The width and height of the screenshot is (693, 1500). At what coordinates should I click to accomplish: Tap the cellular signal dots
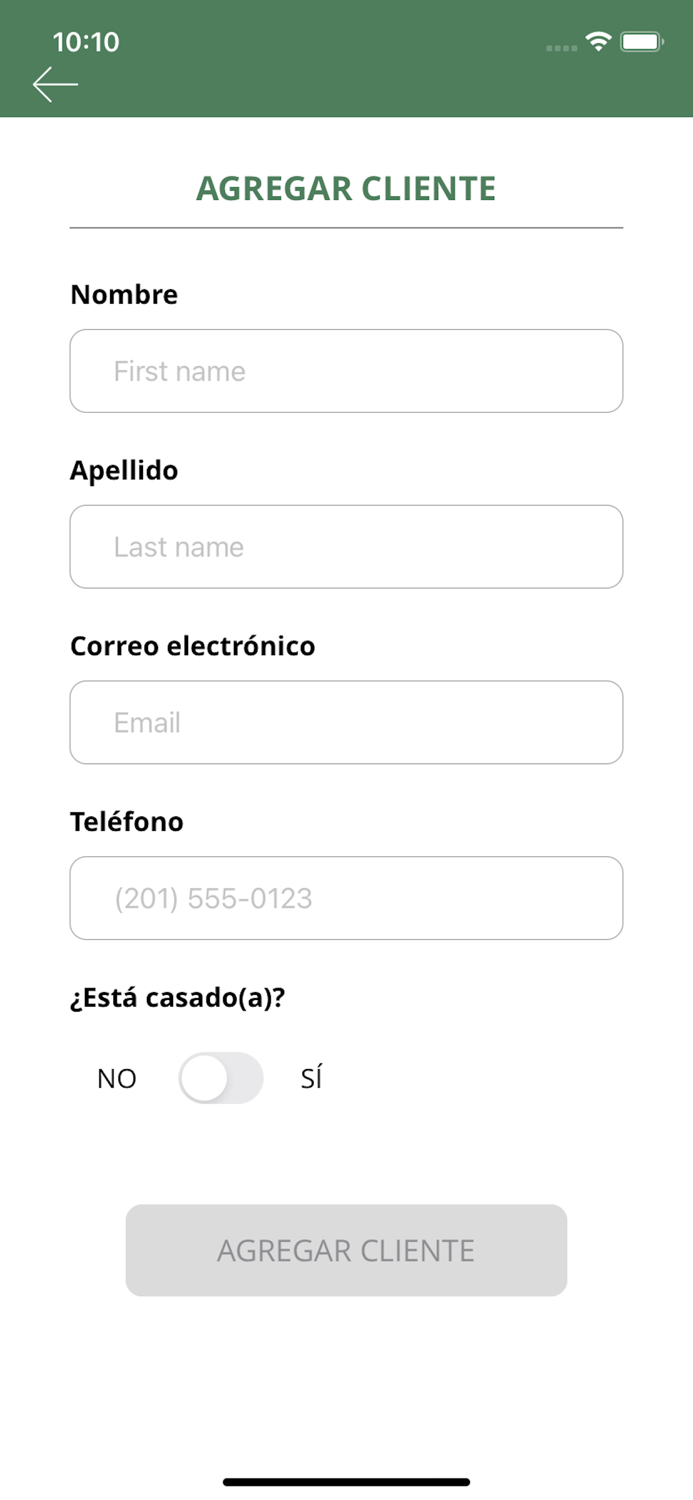coord(562,47)
